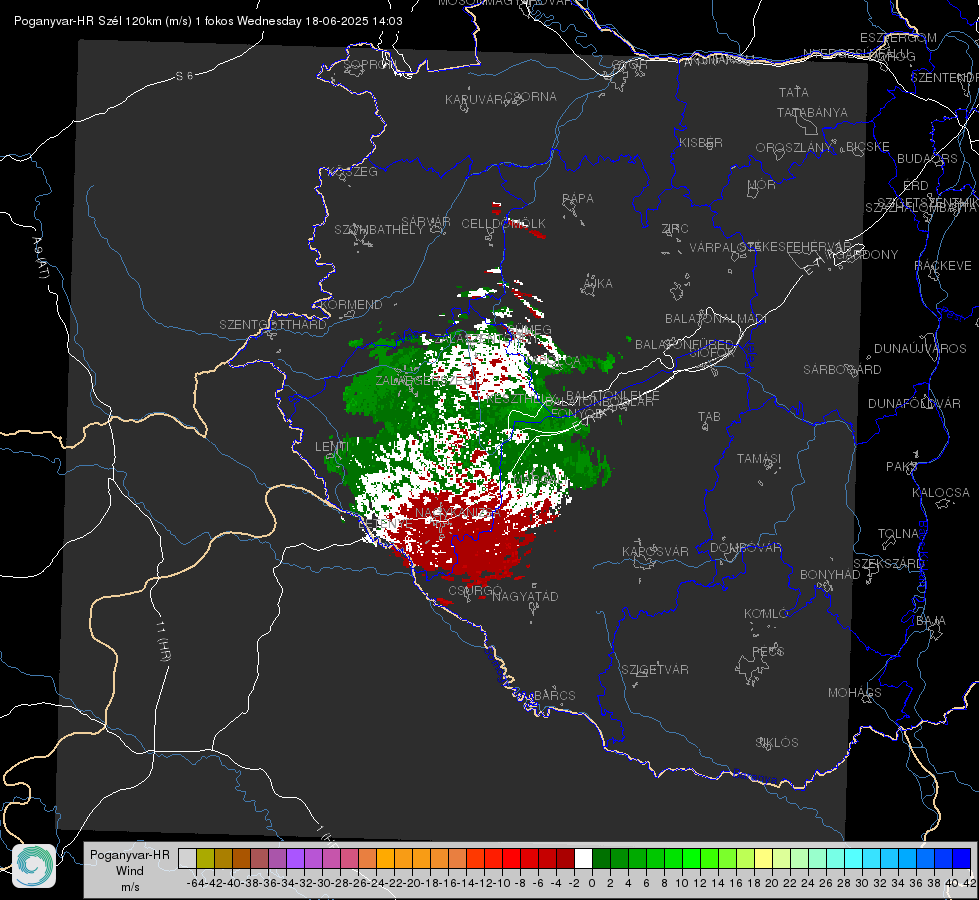Image resolution: width=979 pixels, height=900 pixels.
Task: Select the SARVAR city label
Action: (426, 222)
